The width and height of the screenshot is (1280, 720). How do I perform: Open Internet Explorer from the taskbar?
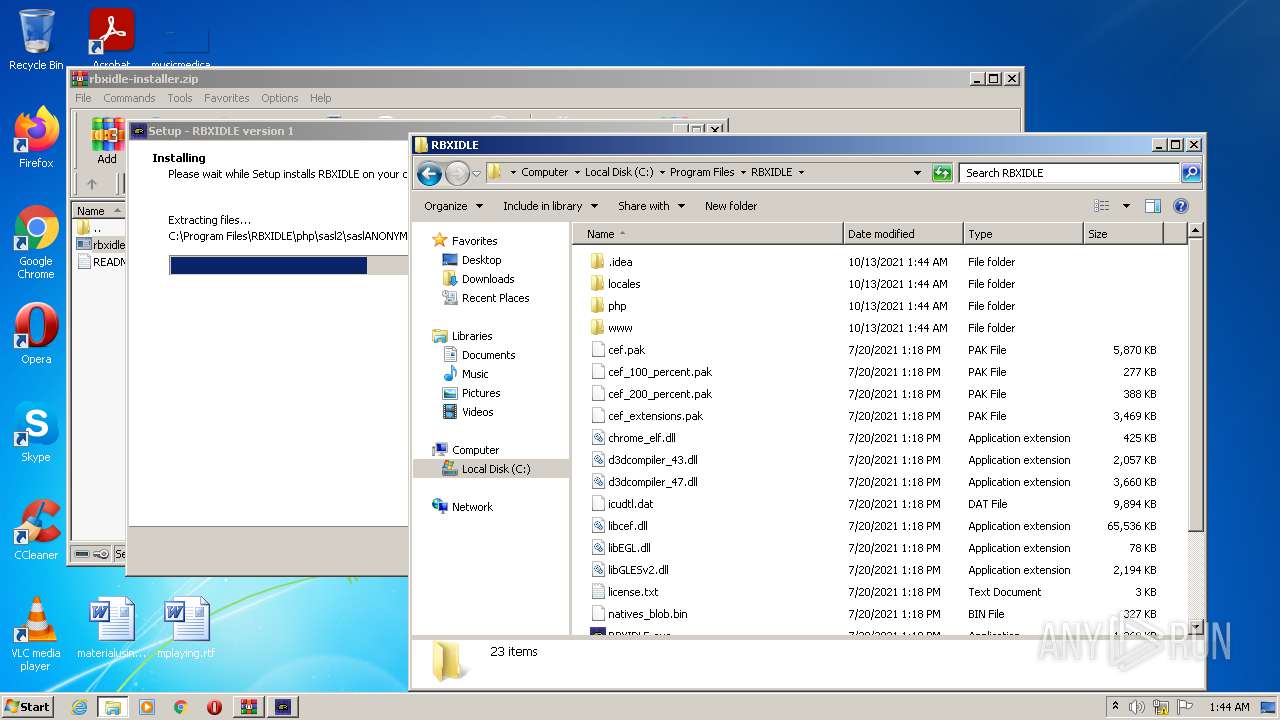click(79, 707)
